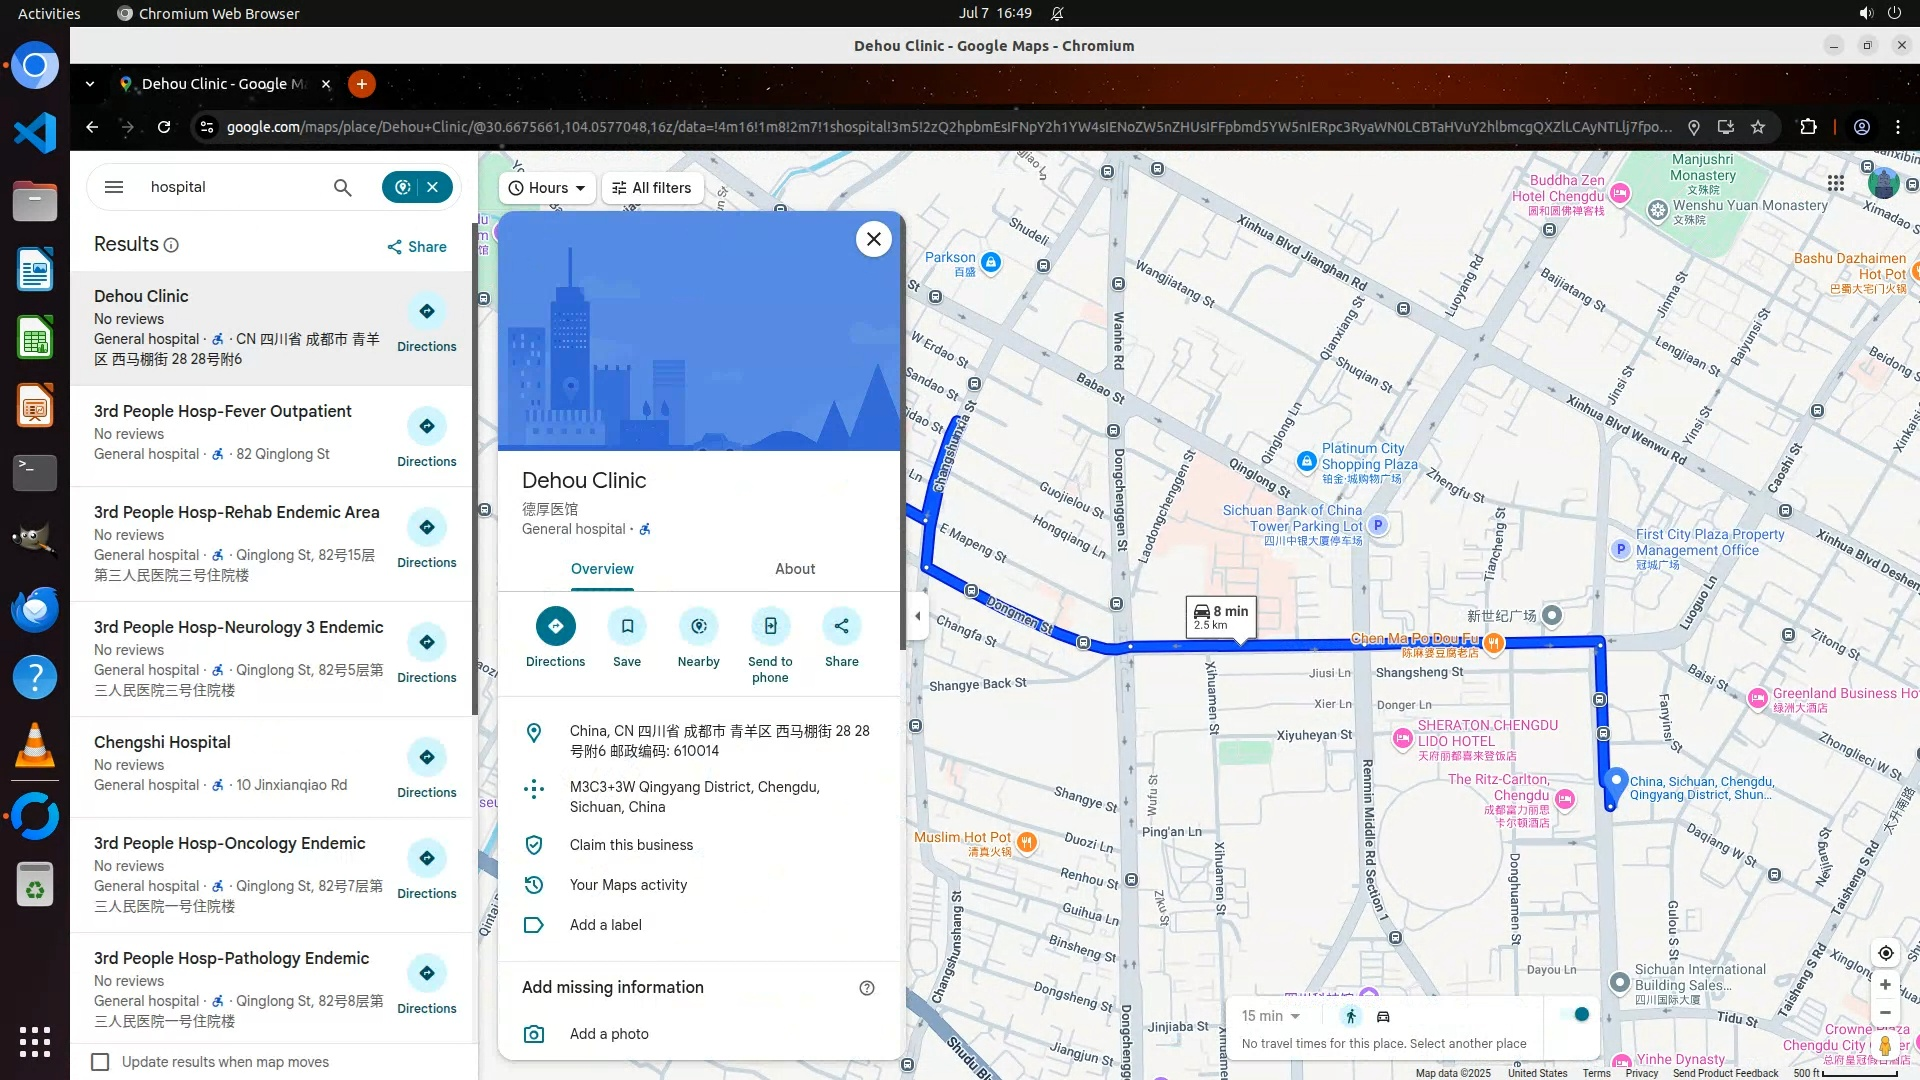Toggle the nearby search filter chip
The width and height of the screenshot is (1920, 1080).
pos(403,187)
